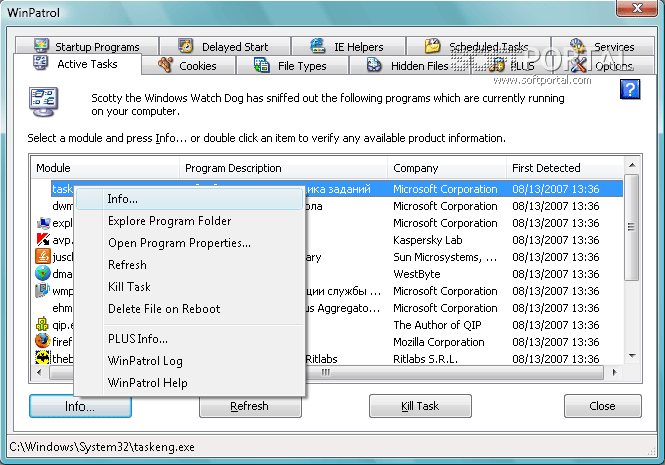Open the Cookies tab
Image resolution: width=665 pixels, height=465 pixels.
[188, 66]
